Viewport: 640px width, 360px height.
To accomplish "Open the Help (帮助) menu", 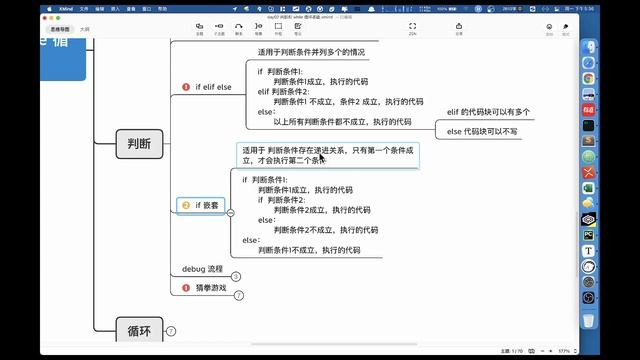I will coord(162,9).
